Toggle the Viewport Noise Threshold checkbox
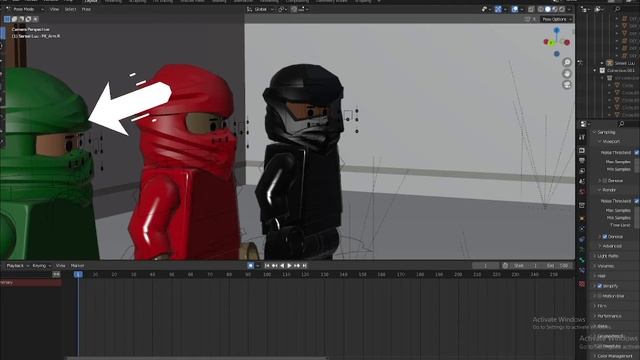 click(637, 152)
